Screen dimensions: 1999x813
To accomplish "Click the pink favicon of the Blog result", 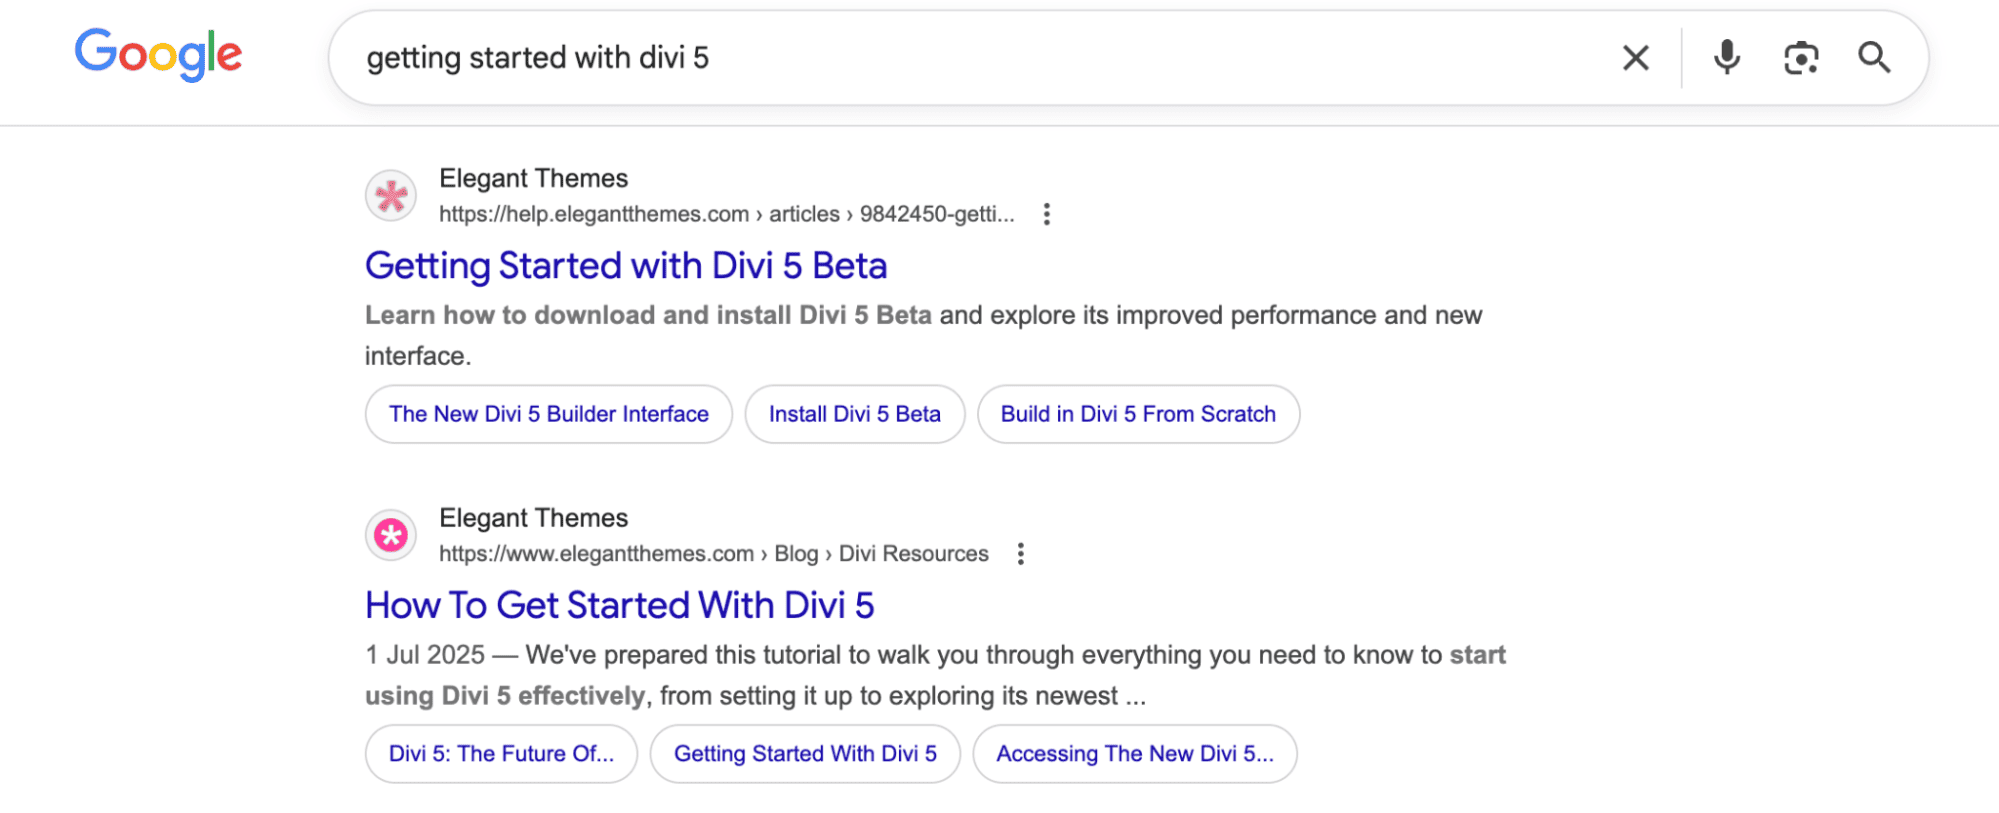I will coord(391,535).
